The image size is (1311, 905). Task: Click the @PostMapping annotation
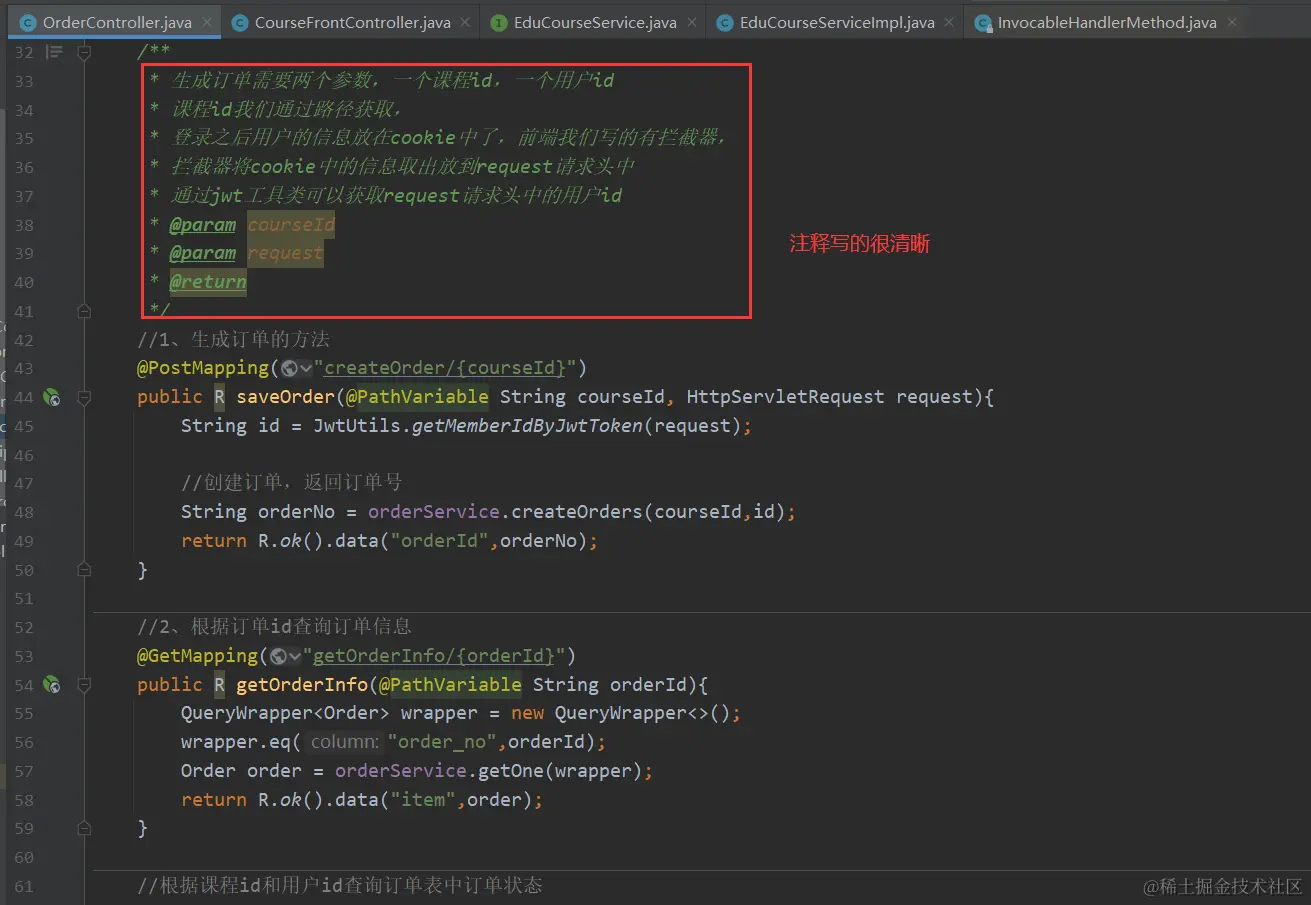tap(203, 368)
